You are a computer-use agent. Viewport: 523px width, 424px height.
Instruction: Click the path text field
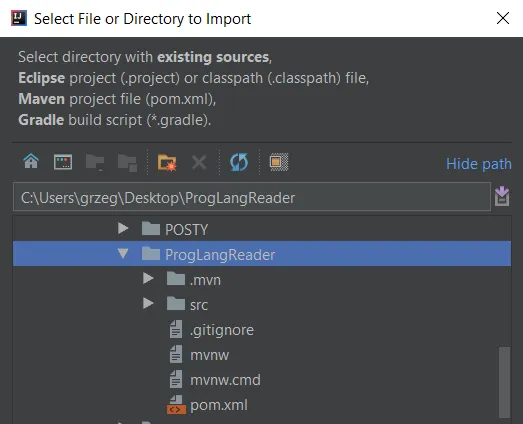[252, 197]
